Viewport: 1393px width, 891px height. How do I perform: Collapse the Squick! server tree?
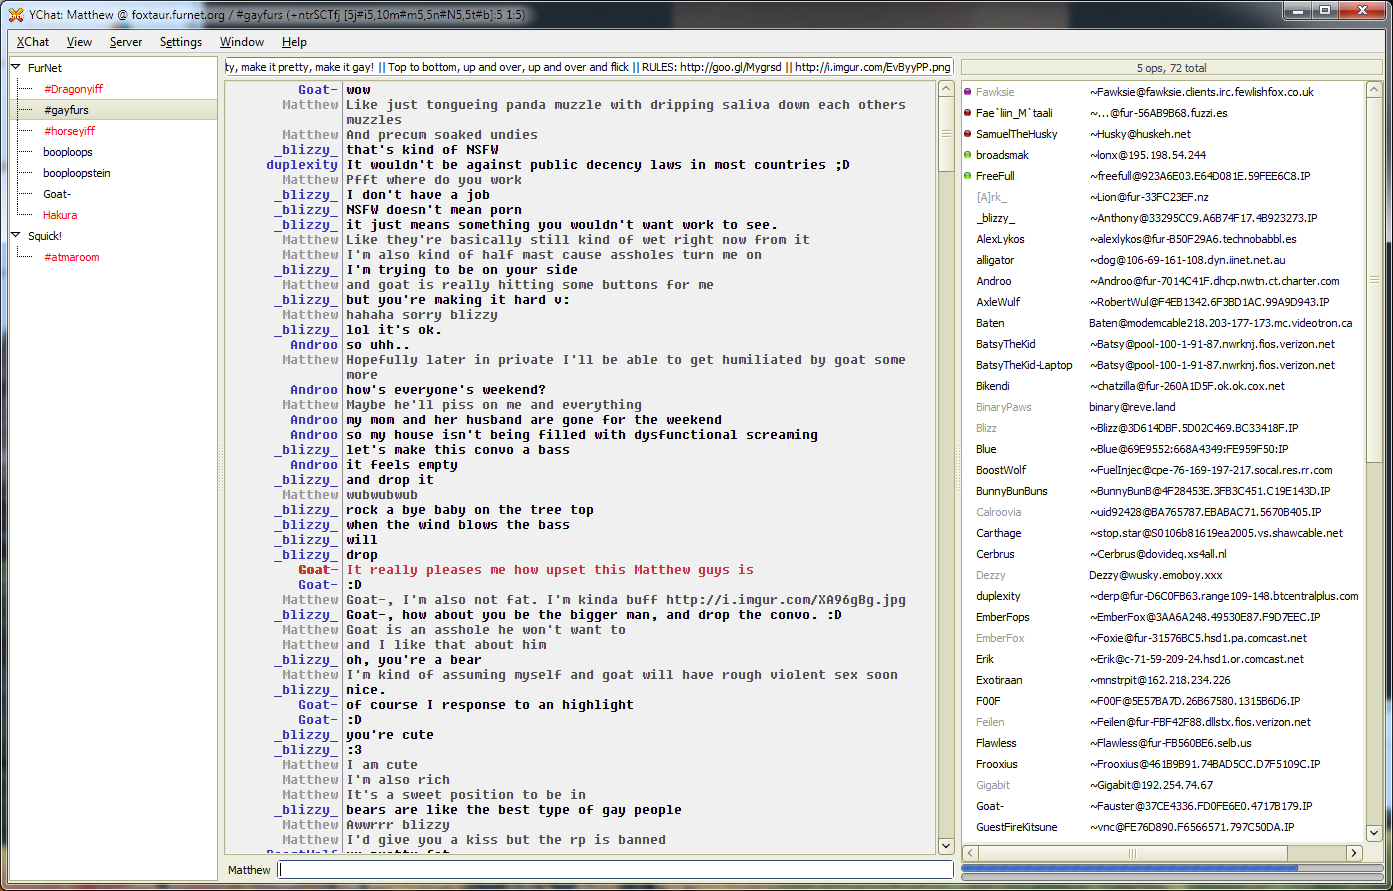pos(16,236)
